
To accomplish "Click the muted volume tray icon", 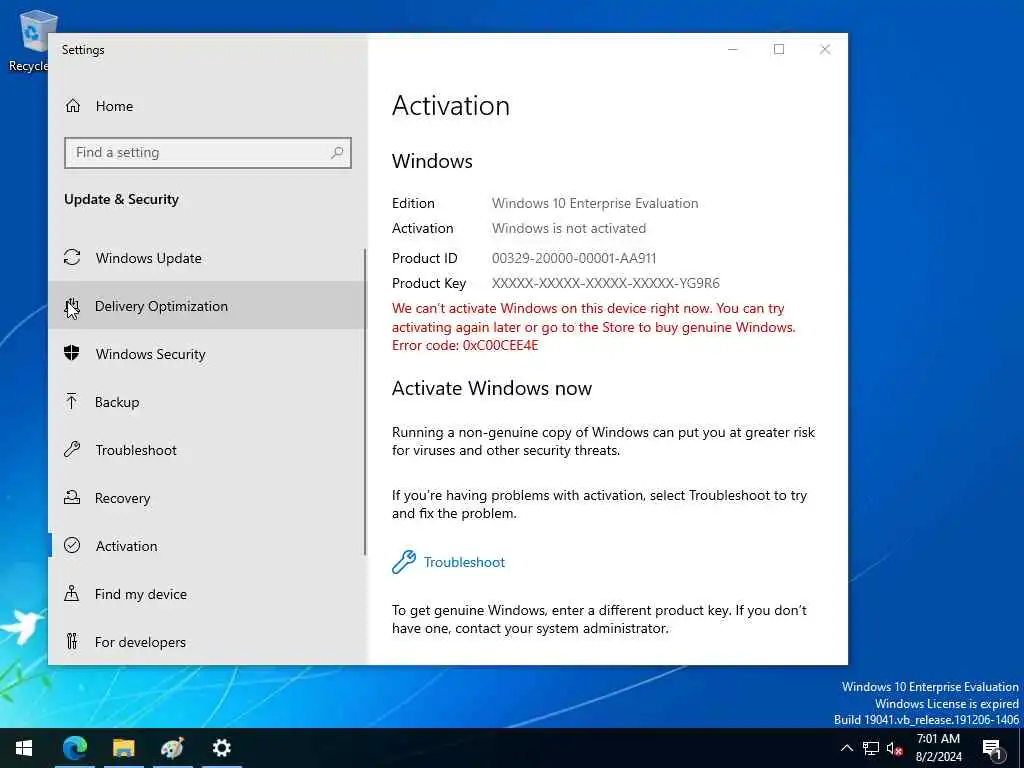I will (894, 748).
